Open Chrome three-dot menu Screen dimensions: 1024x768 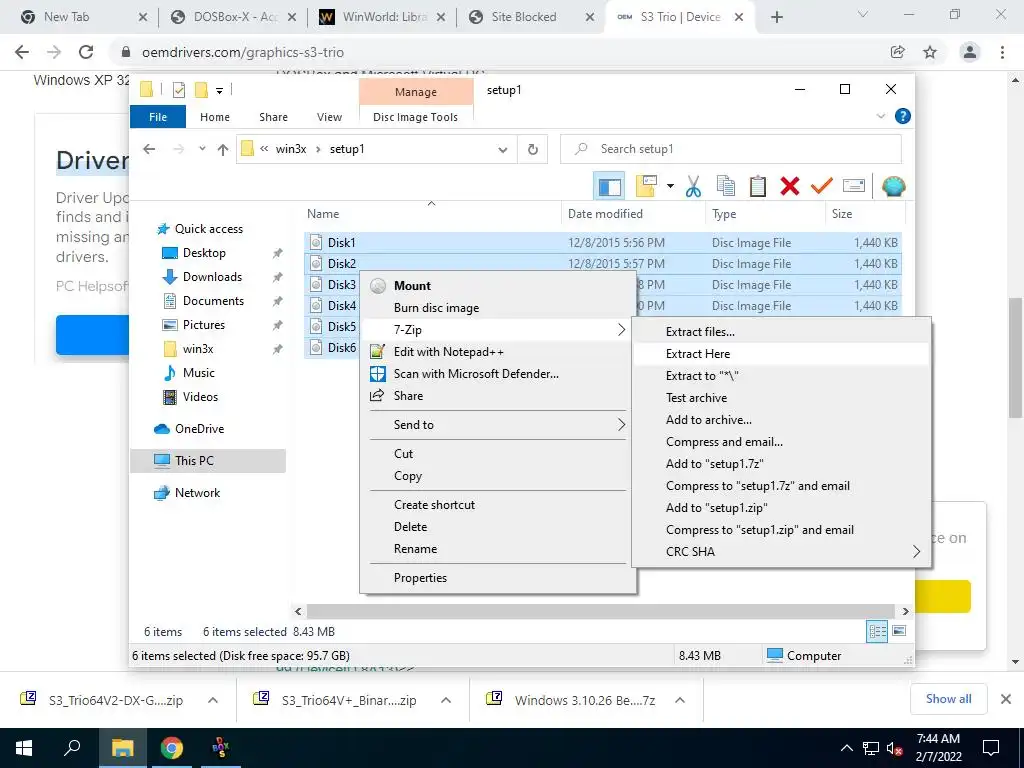(1002, 52)
